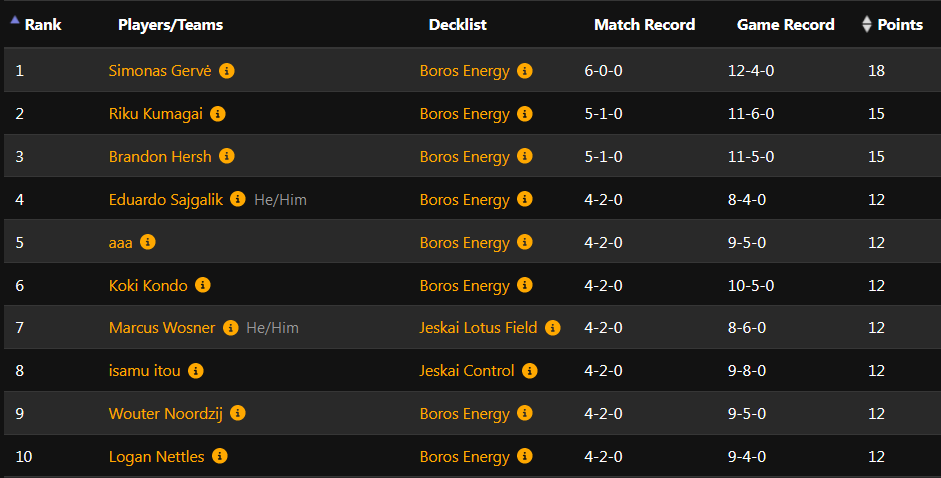The image size is (941, 478).
Task: Click info icon next to Eduardo Sajgalik
Action: pyautogui.click(x=238, y=199)
